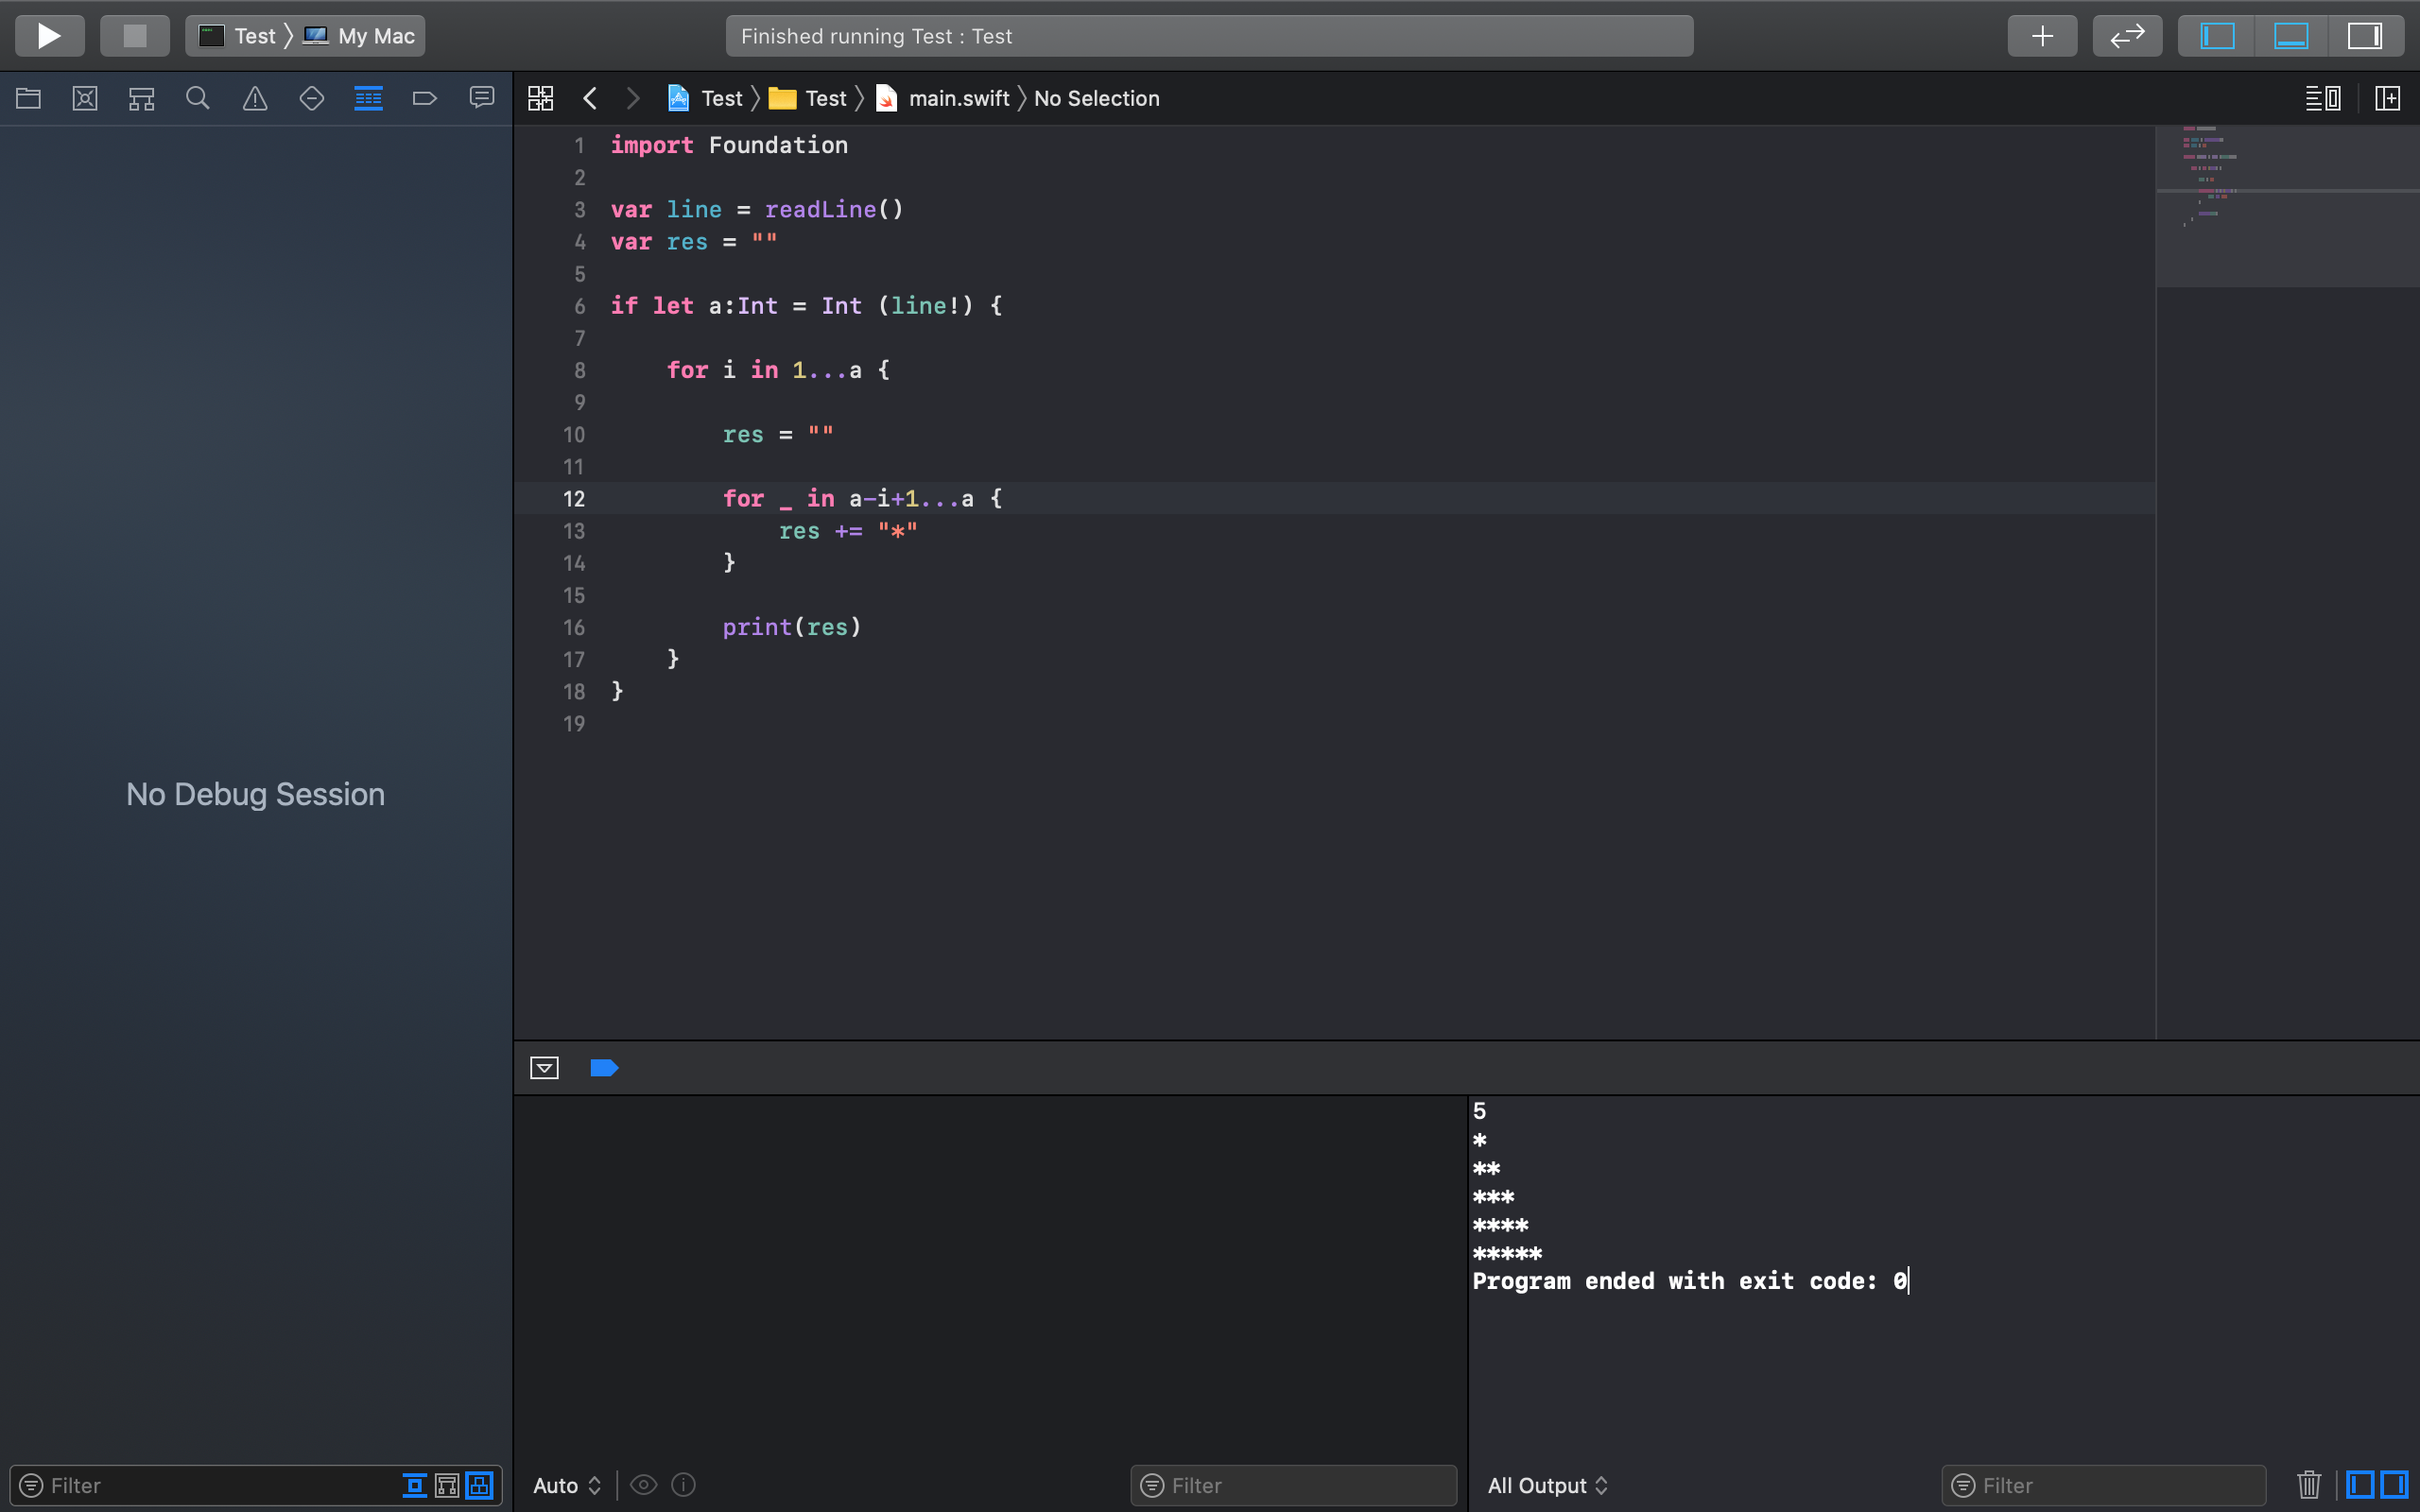The image size is (2420, 1512).
Task: Click main.swift in the jump bar
Action: pos(957,98)
